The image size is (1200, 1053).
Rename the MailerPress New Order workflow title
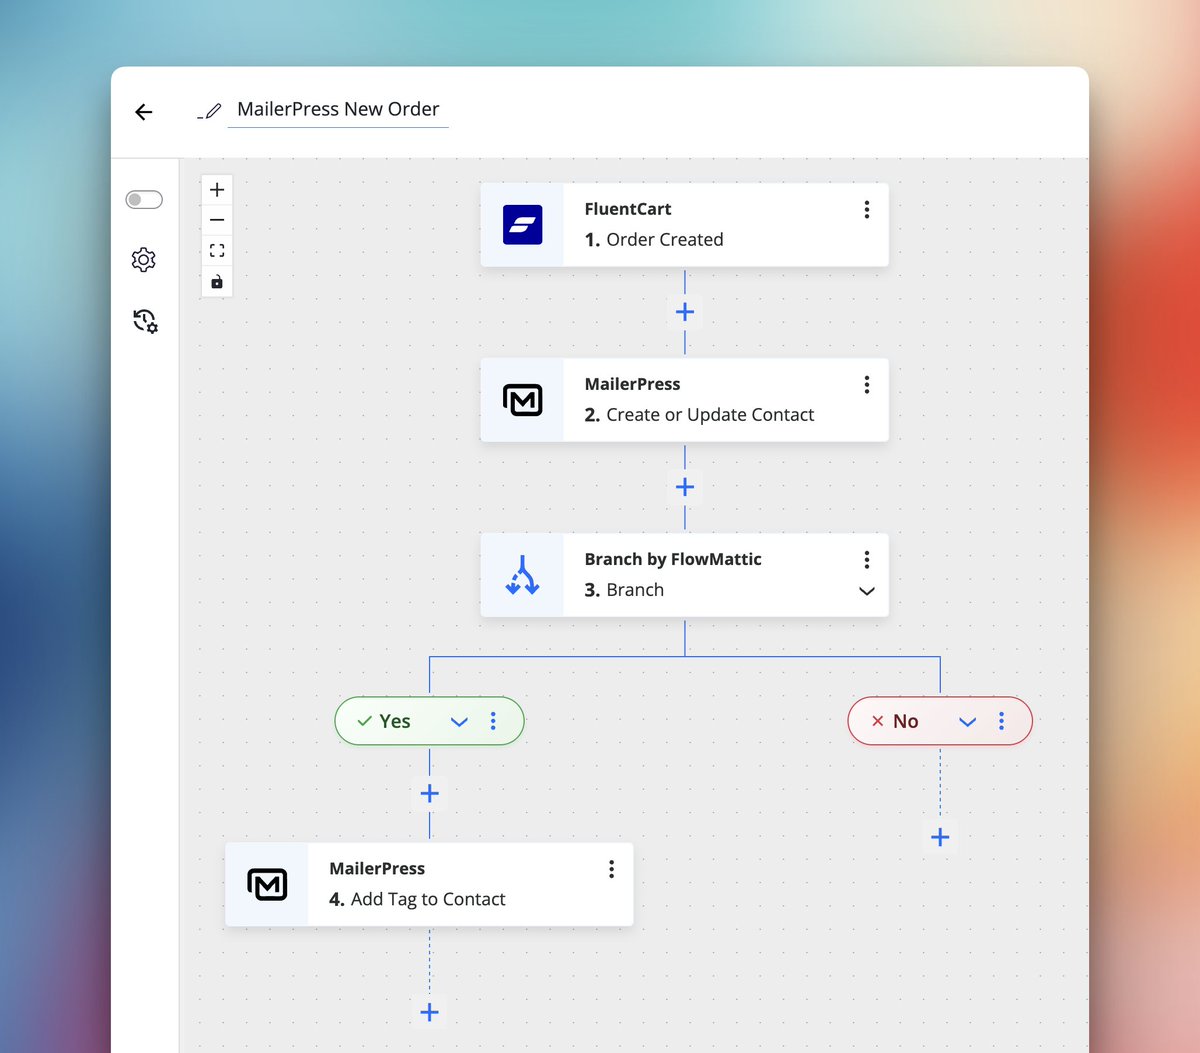tap(337, 108)
